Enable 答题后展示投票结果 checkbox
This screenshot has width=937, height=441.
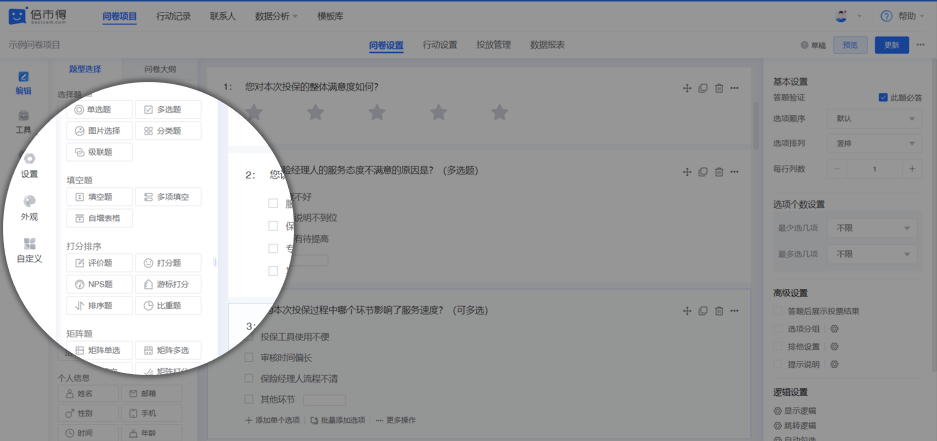point(779,311)
